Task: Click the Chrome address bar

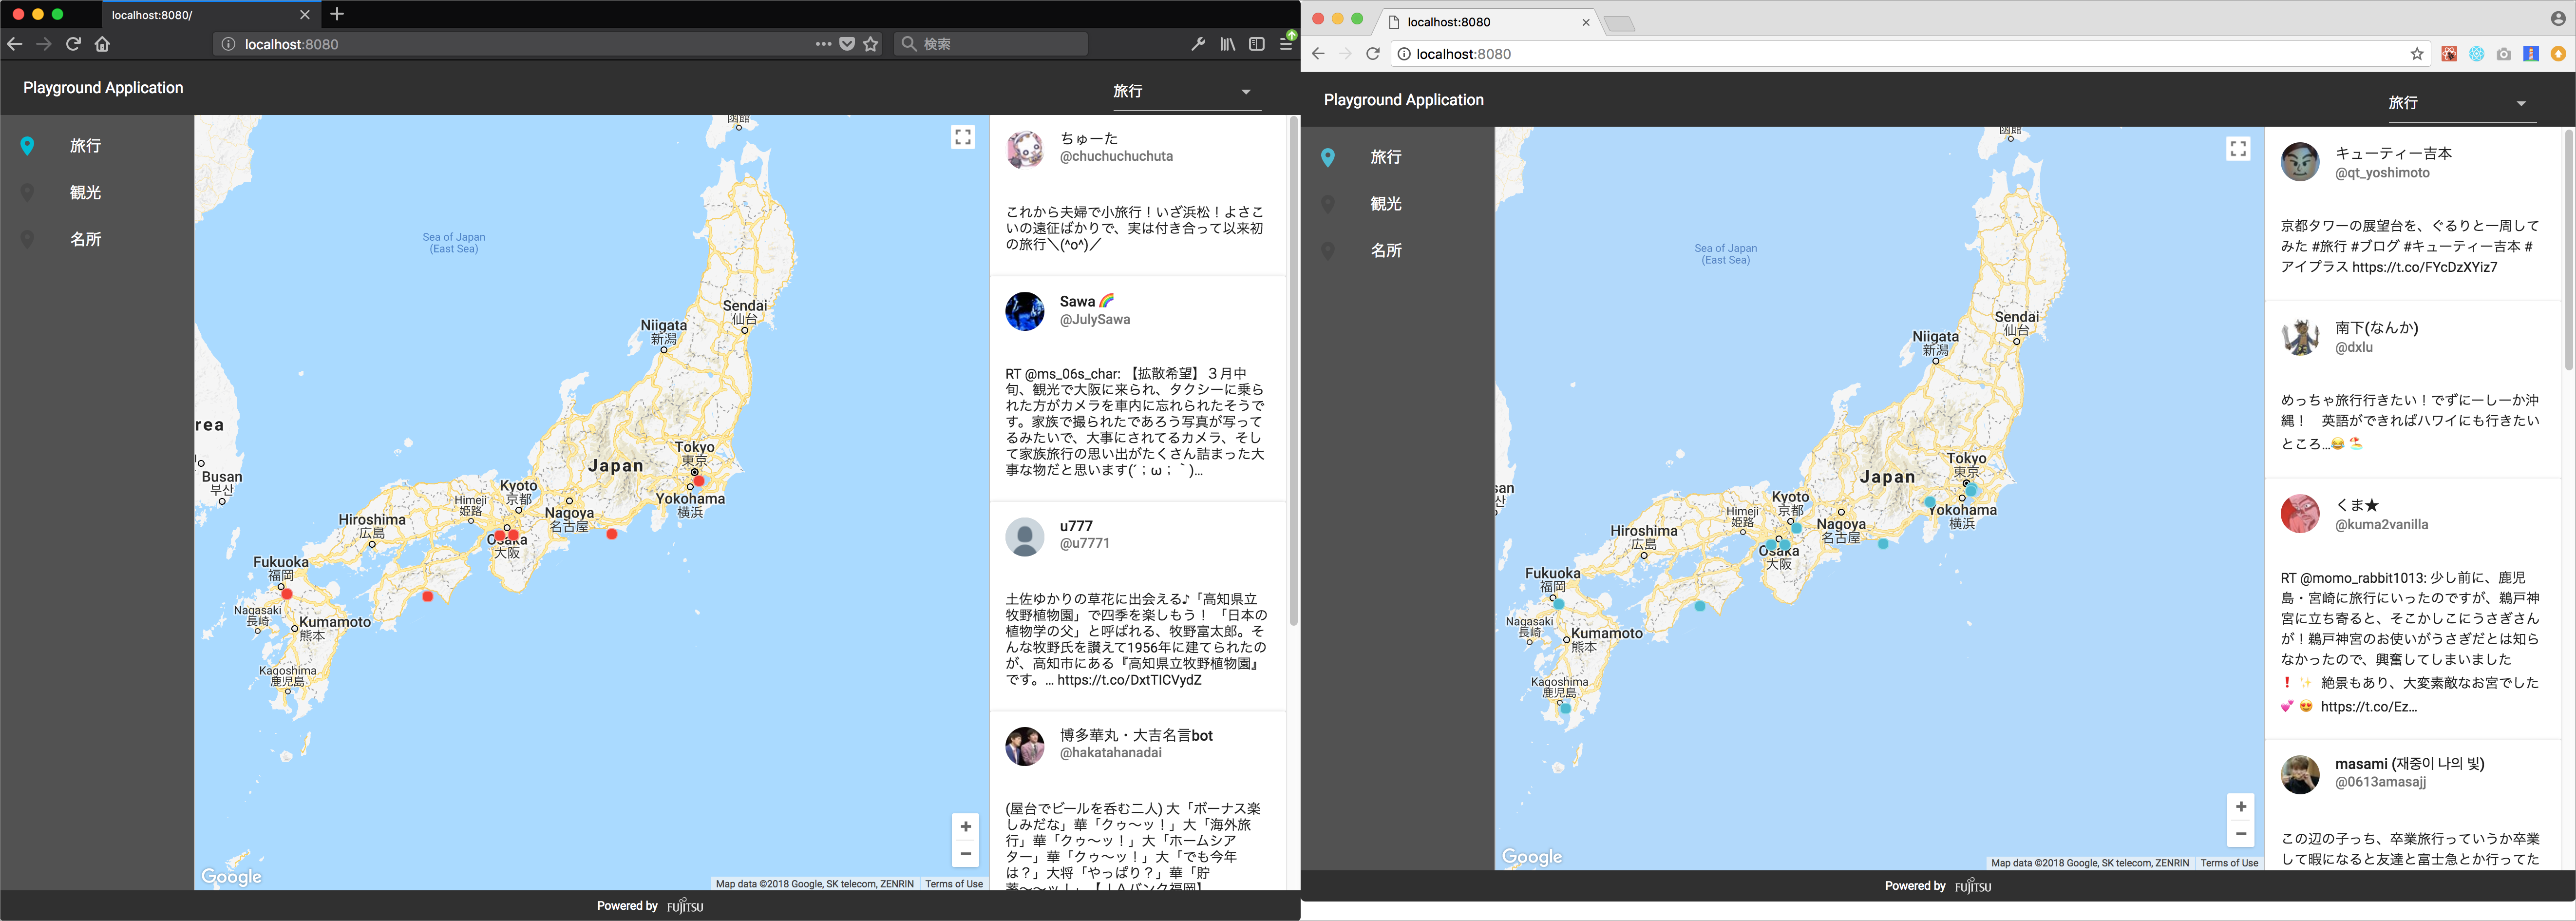Action: click(x=1910, y=54)
